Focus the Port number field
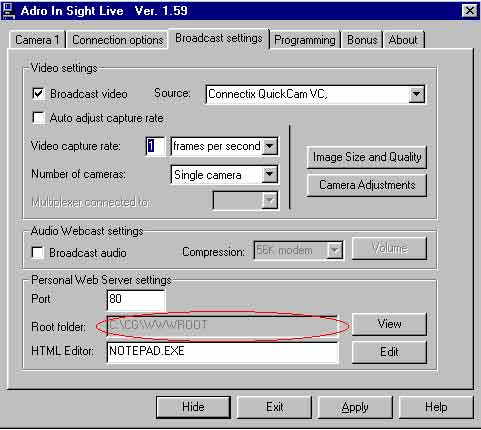 [136, 299]
